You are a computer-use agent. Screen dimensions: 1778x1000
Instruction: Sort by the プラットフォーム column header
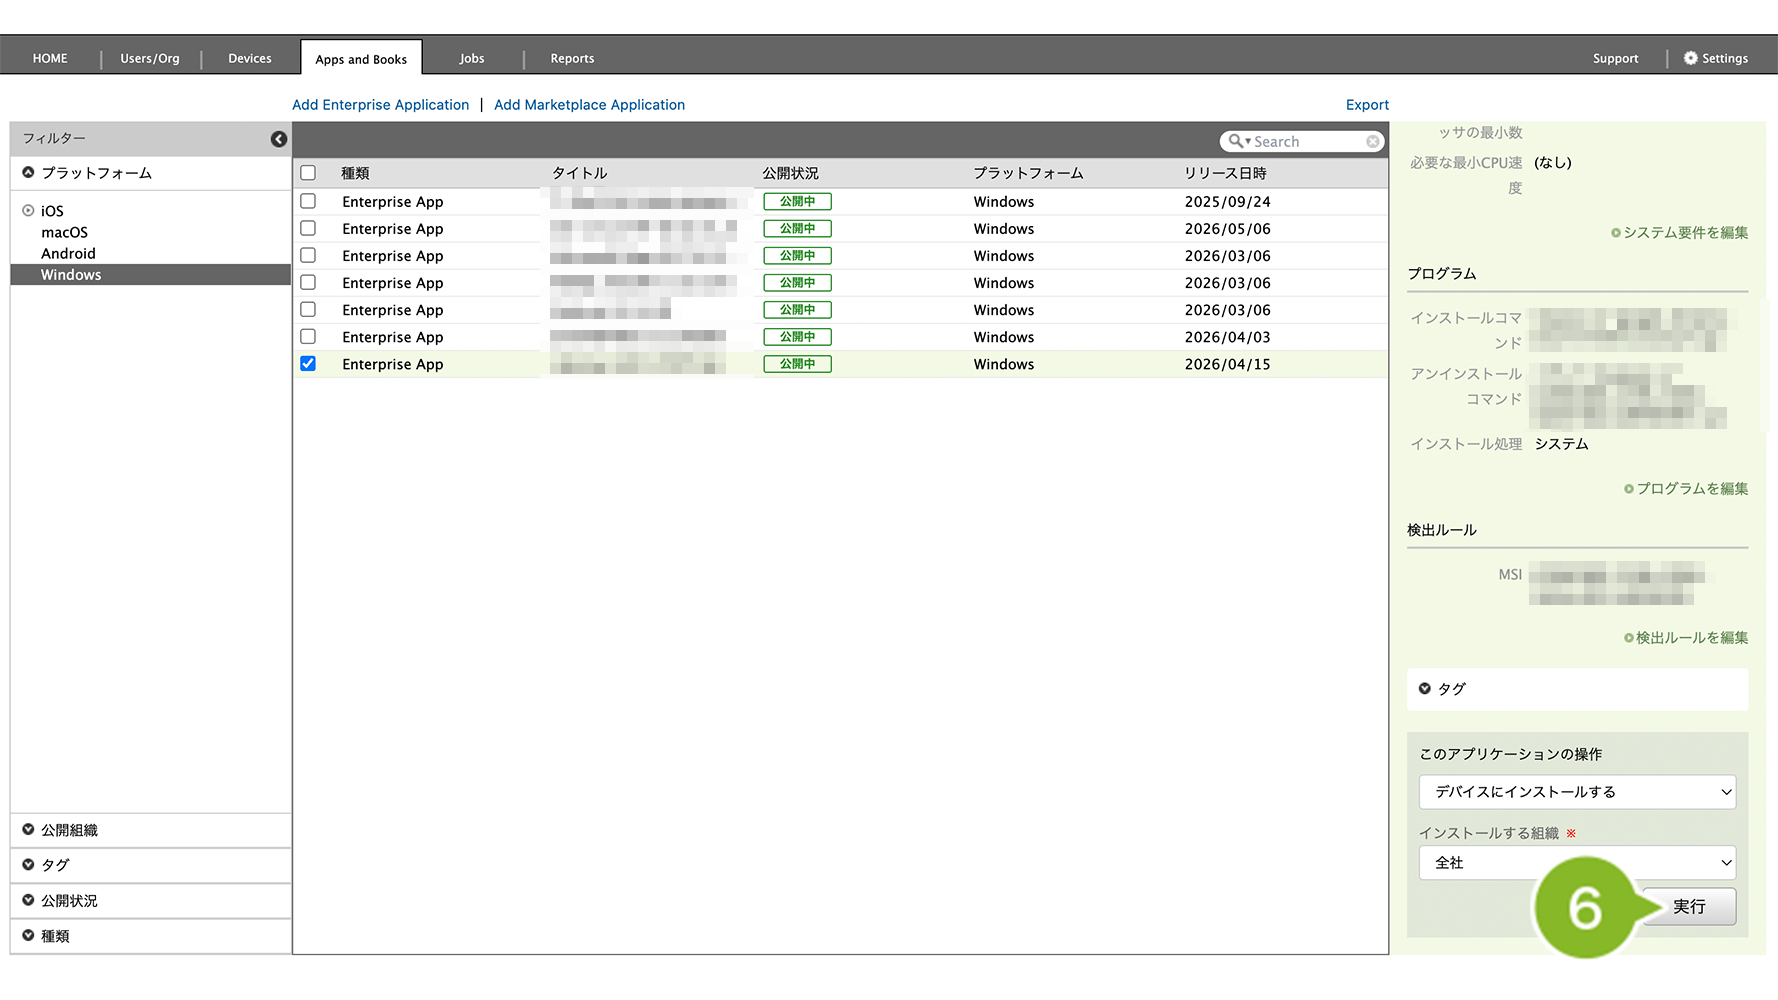click(1028, 173)
